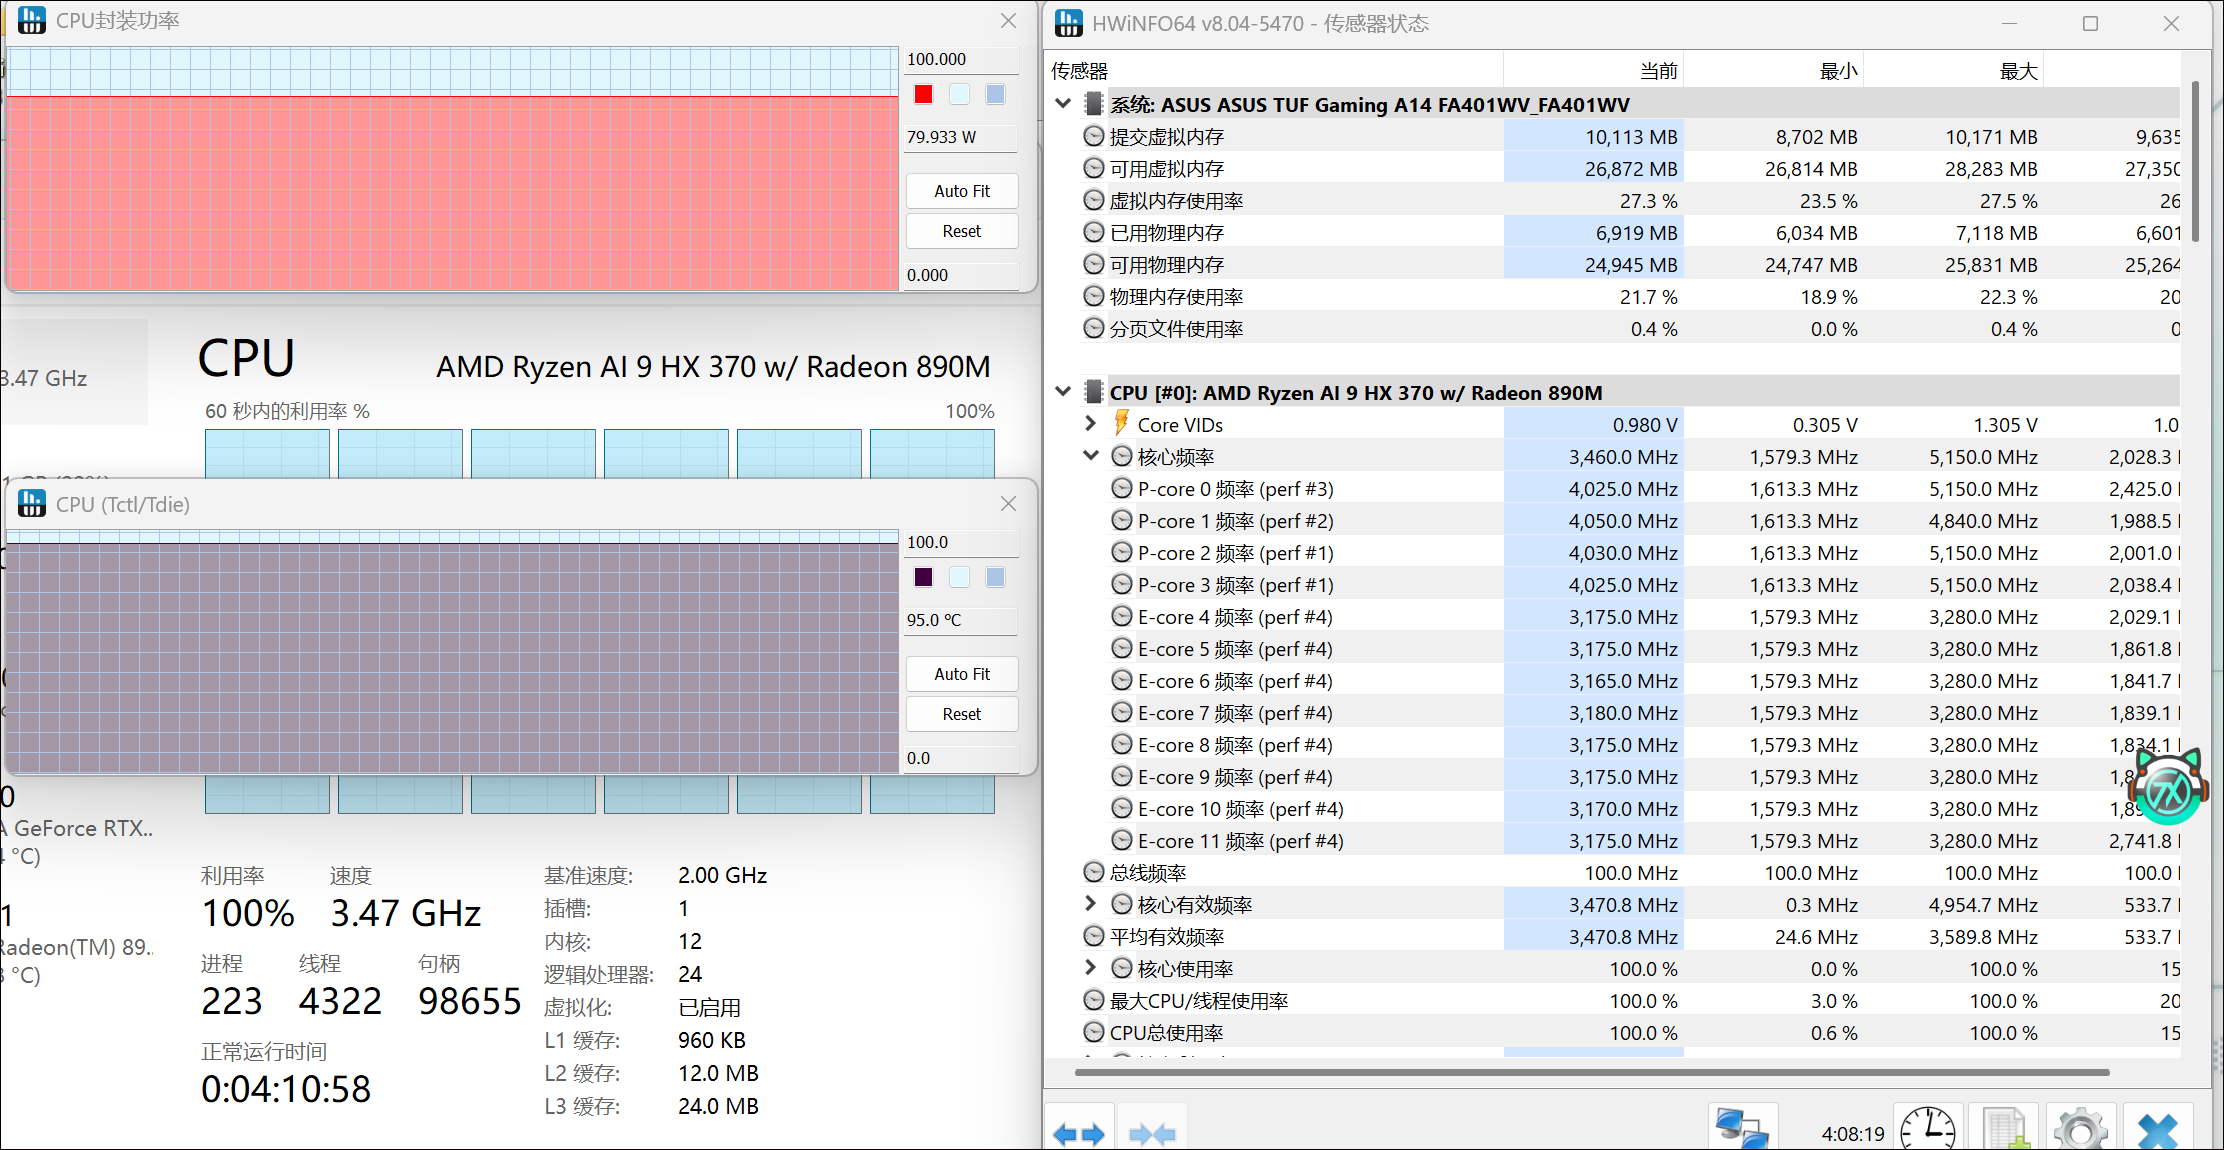Collapse the 核心频率 tree node
Screen dimensions: 2224x1150
click(1091, 455)
